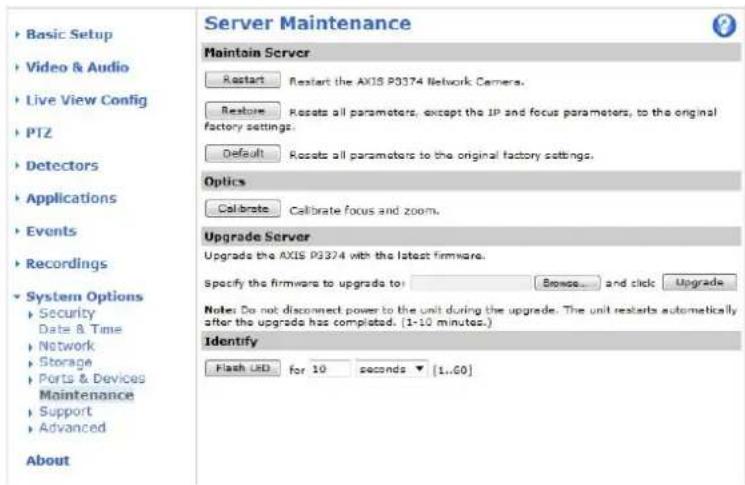Expand the Applications menu
745x485 pixels.
pyautogui.click(x=71, y=199)
